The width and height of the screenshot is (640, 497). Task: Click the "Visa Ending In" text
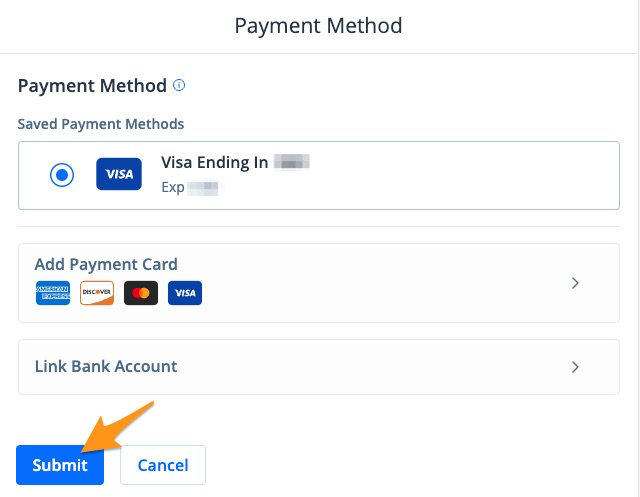click(214, 162)
